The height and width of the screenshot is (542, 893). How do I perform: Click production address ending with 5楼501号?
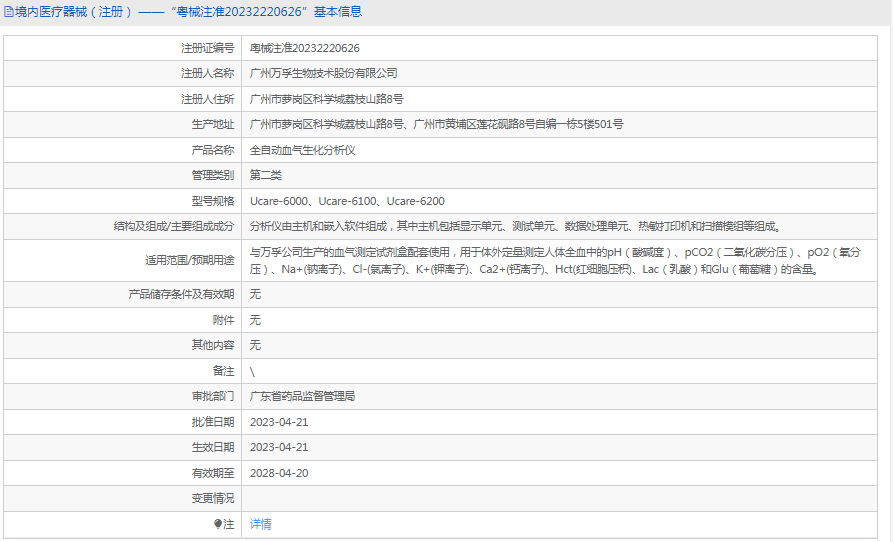pyautogui.click(x=436, y=124)
